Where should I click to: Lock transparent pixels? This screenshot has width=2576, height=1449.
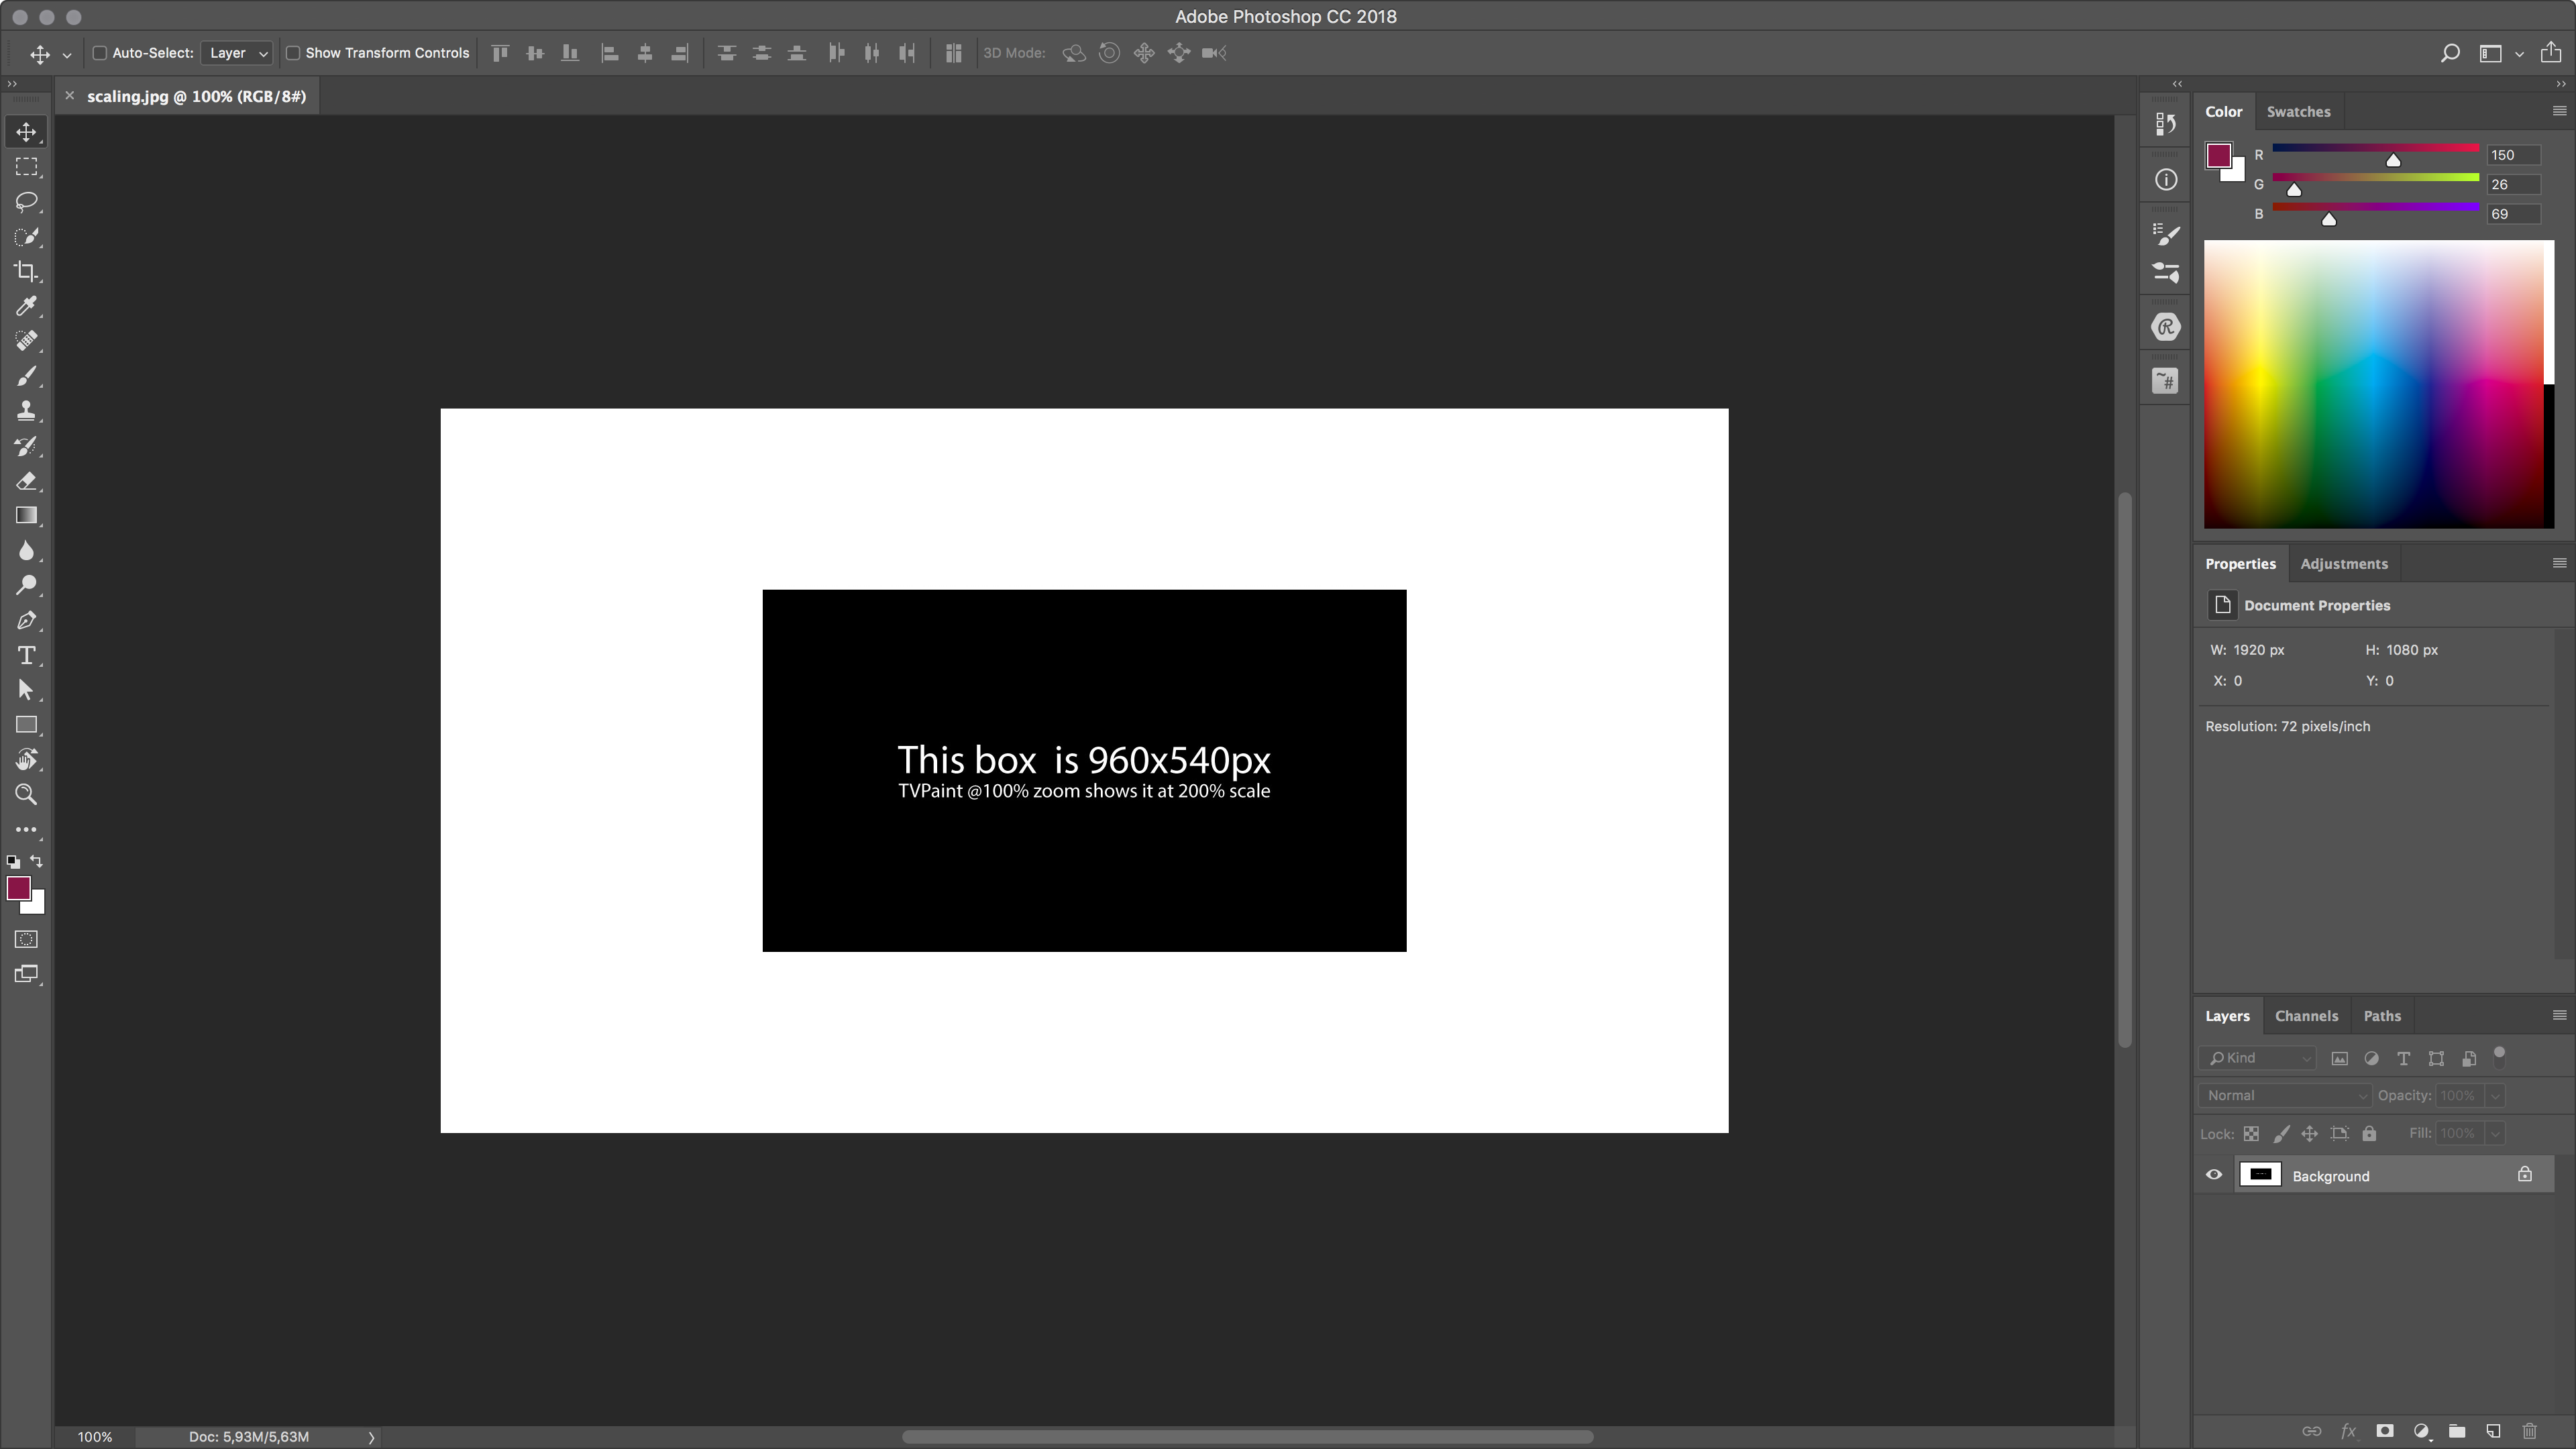click(x=2251, y=1133)
